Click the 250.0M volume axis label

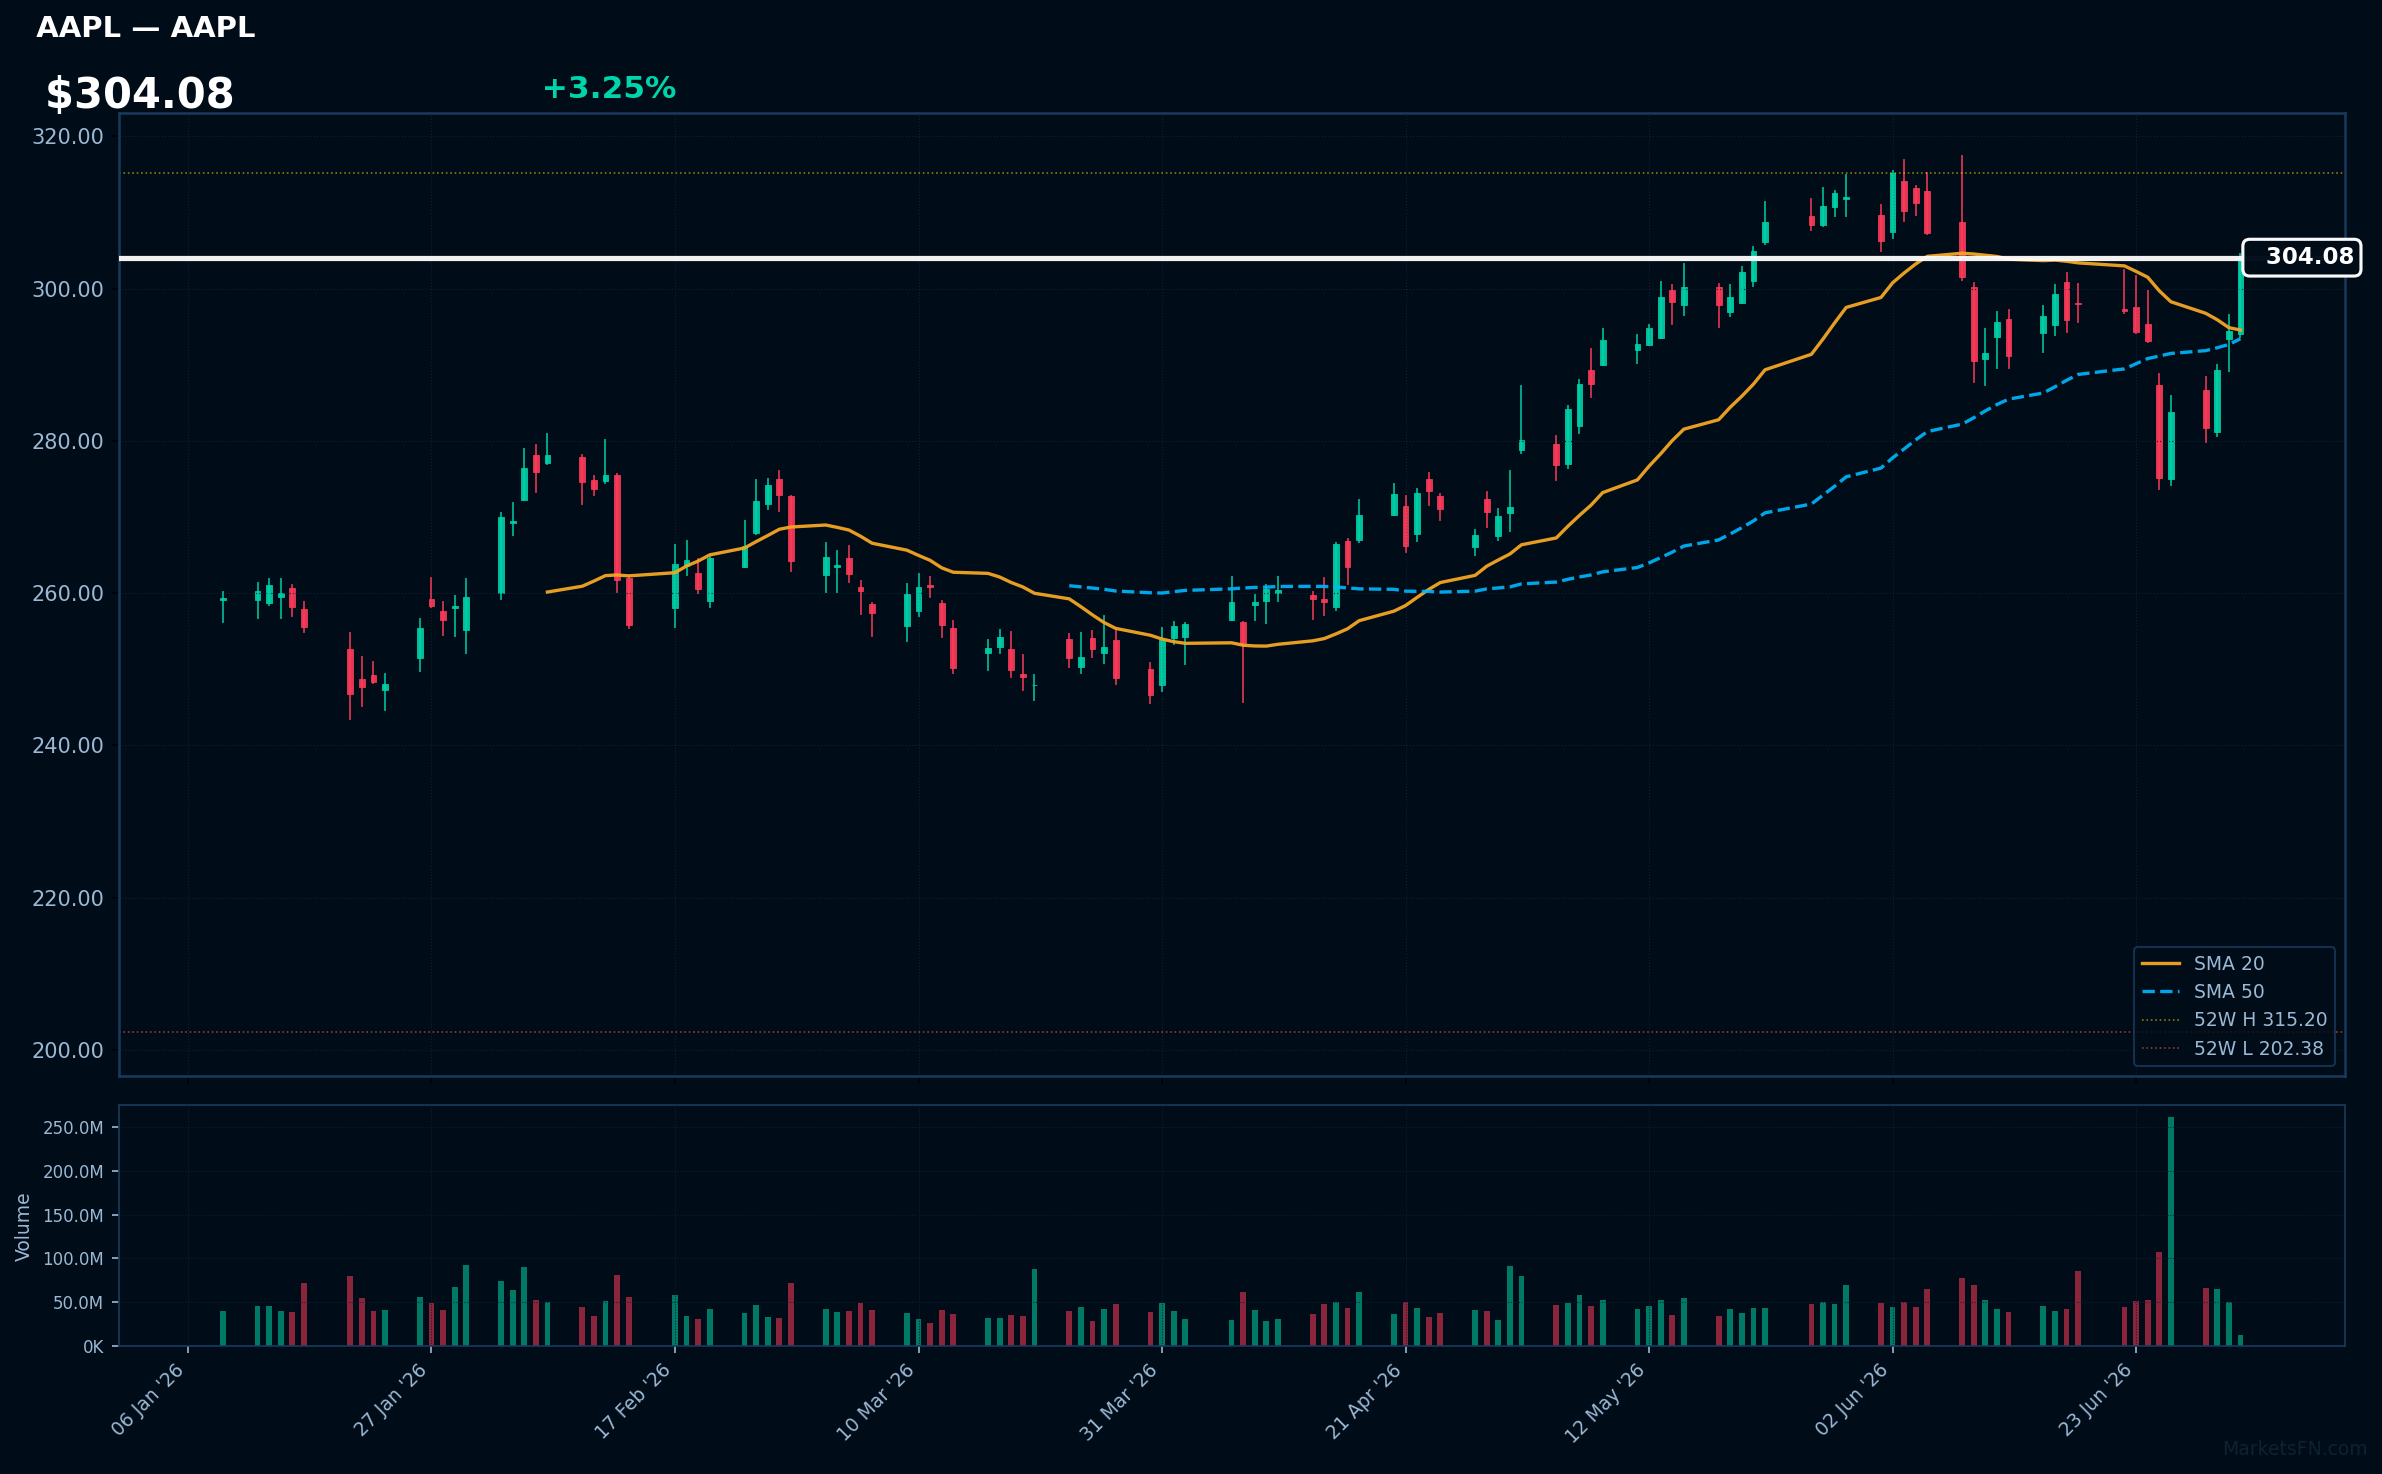73,1128
